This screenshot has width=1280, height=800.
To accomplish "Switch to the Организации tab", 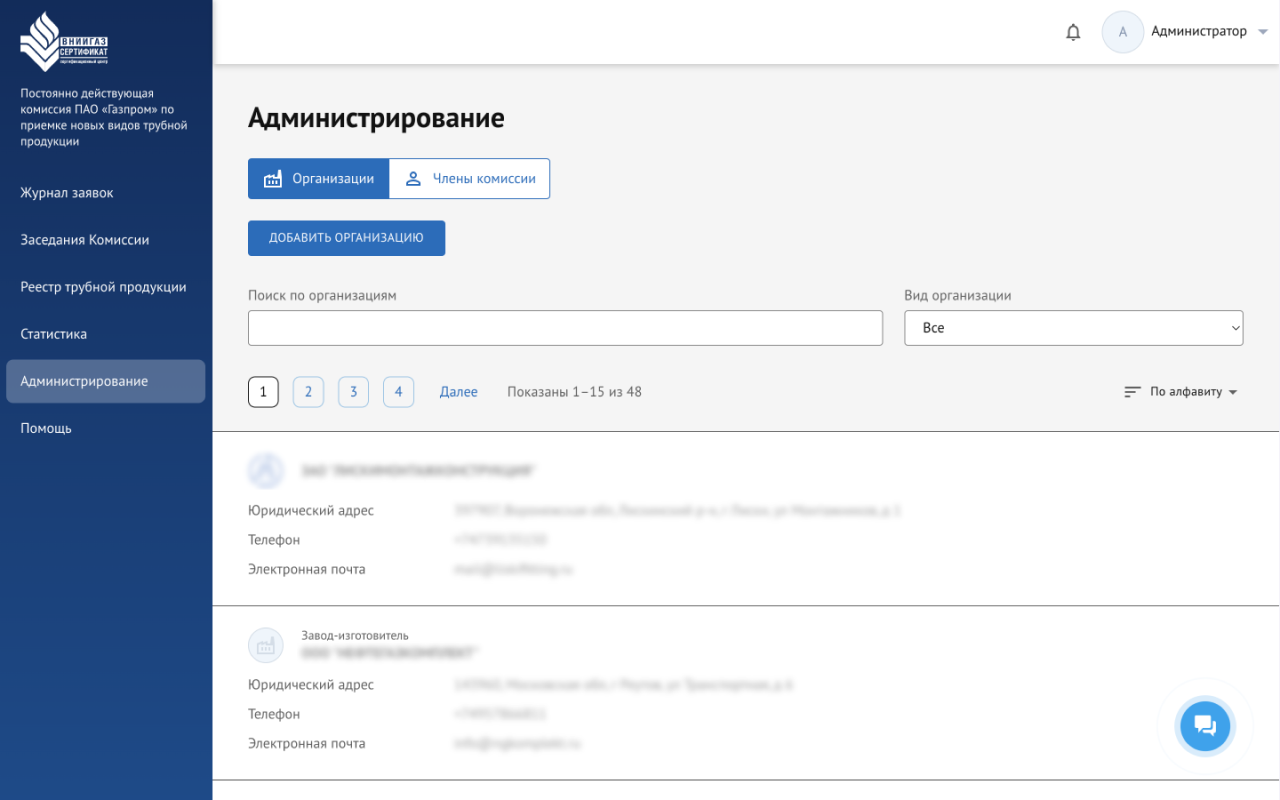I will 318,179.
